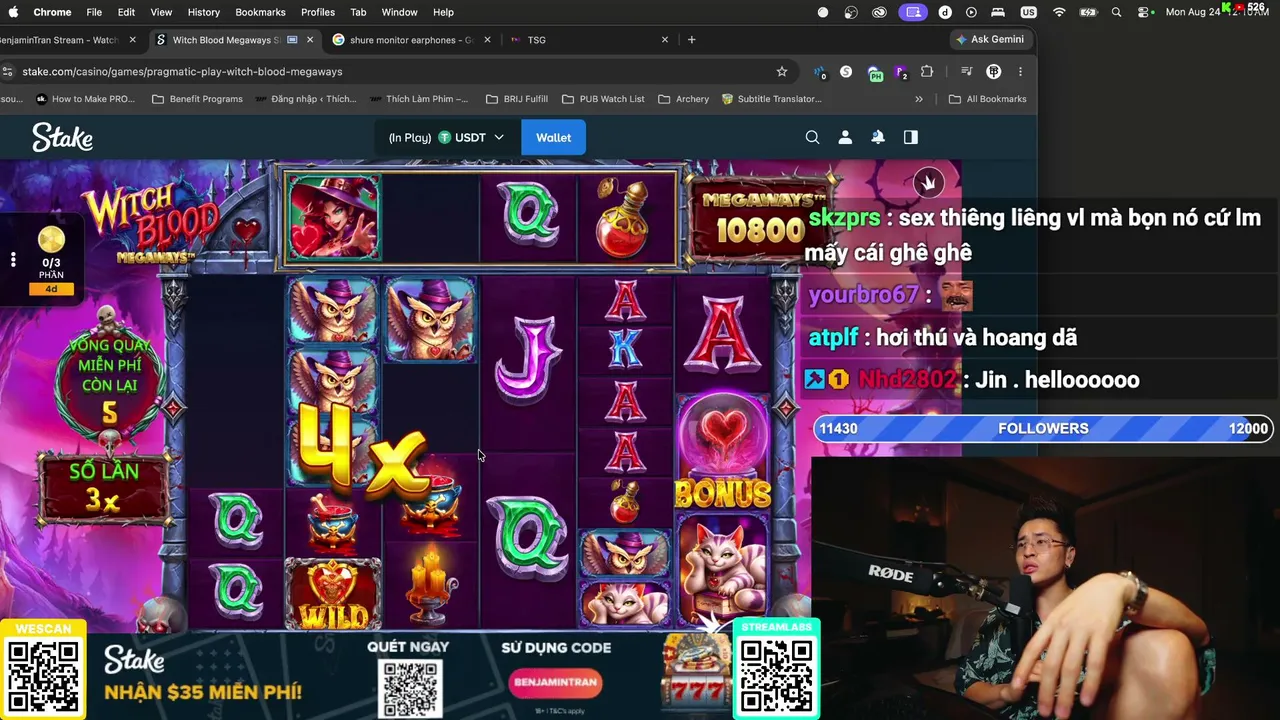Select the Witch Blood Megaways tab
The width and height of the screenshot is (1280, 720).
pos(236,40)
